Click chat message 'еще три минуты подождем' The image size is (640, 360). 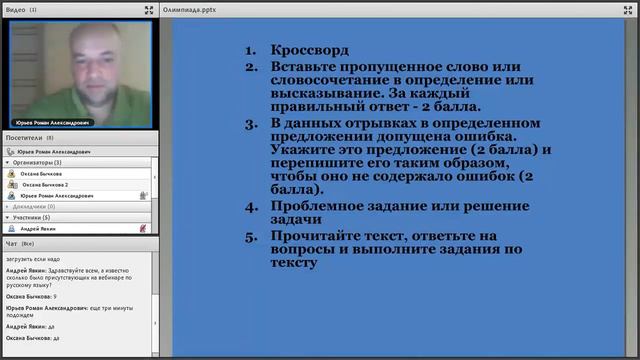coord(69,311)
